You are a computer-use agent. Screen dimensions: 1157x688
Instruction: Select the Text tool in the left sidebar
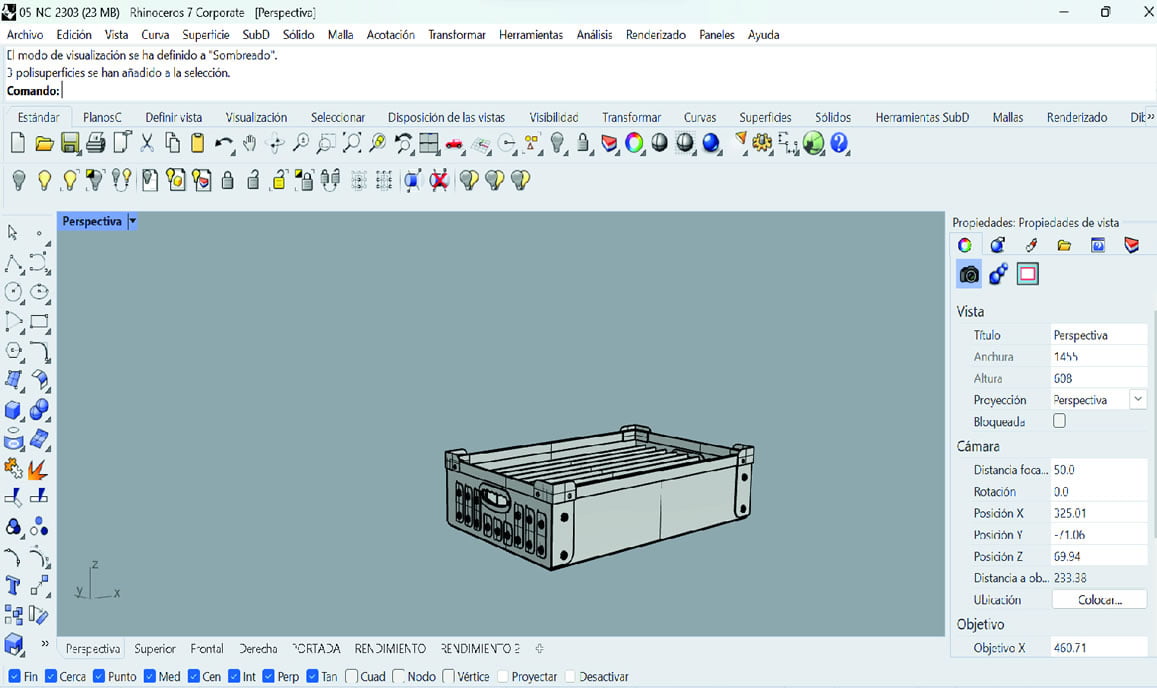pyautogui.click(x=13, y=585)
